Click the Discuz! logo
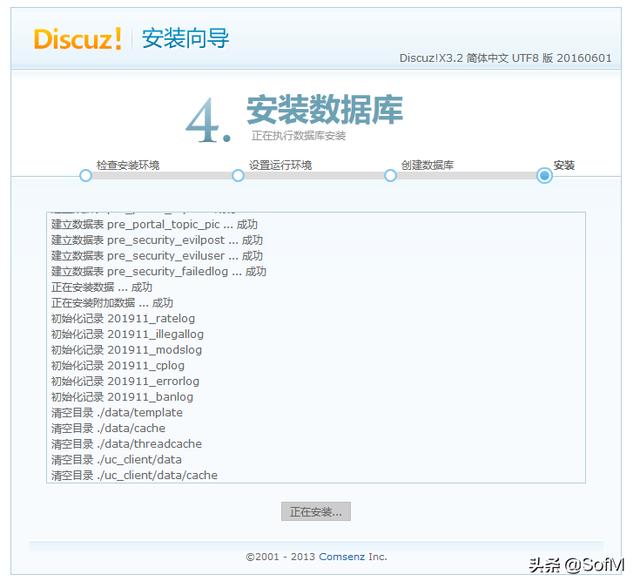Screen dimensions: 640x588 tap(78, 39)
